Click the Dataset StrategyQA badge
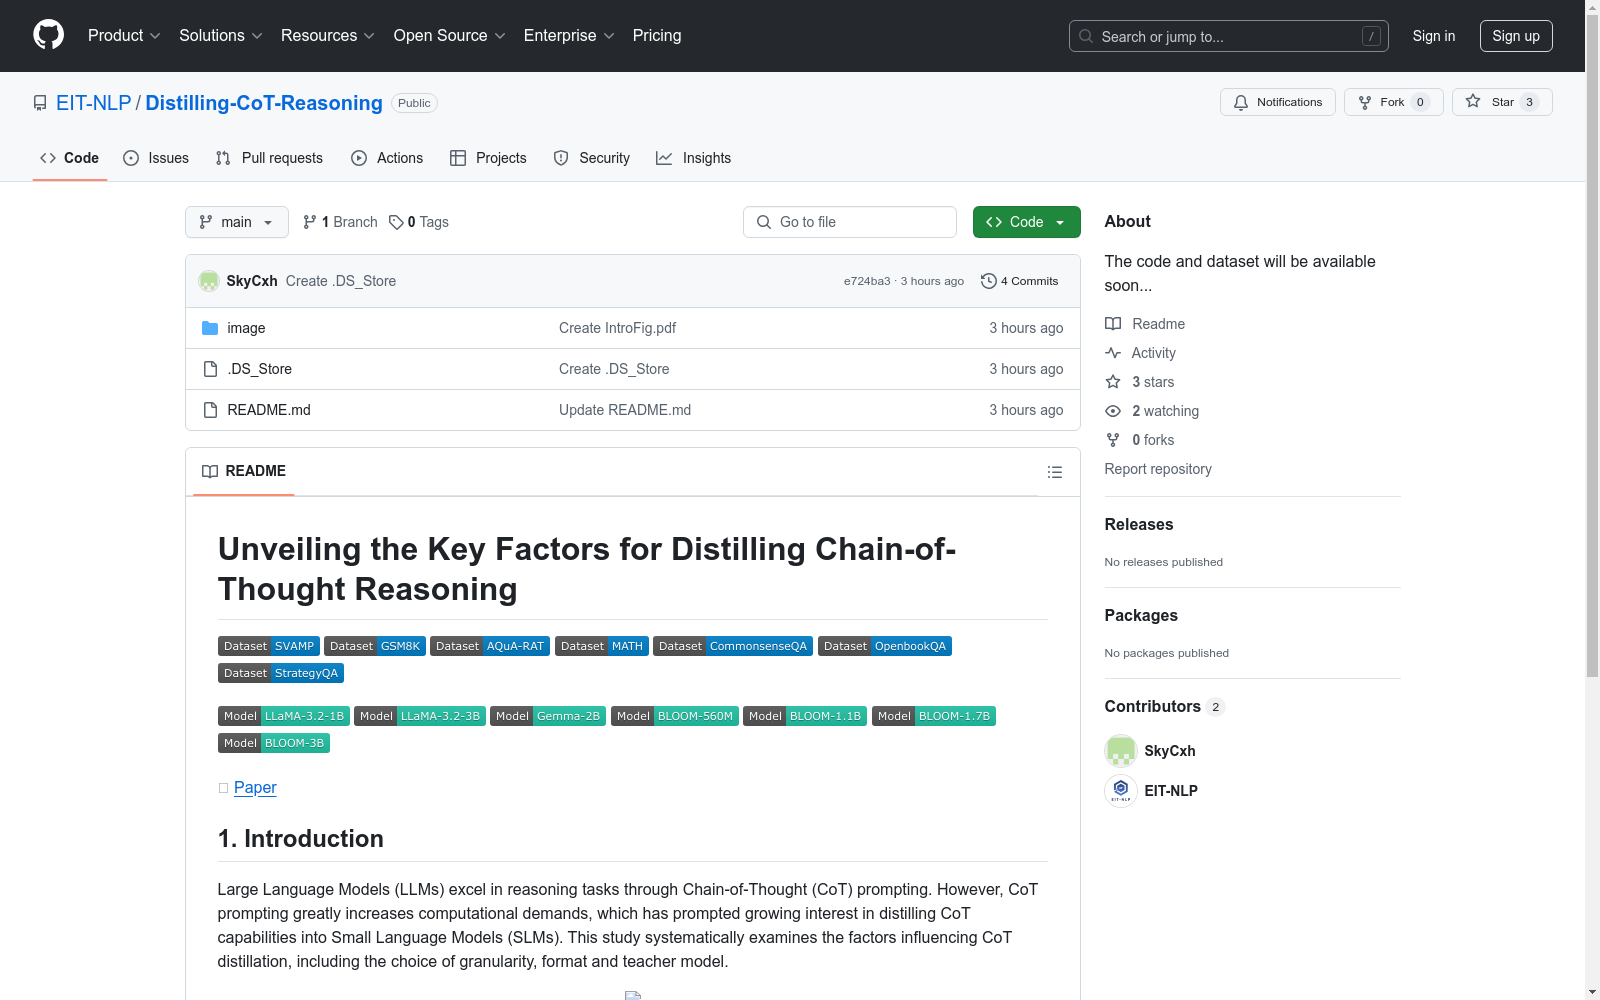The width and height of the screenshot is (1600, 1000). (281, 673)
